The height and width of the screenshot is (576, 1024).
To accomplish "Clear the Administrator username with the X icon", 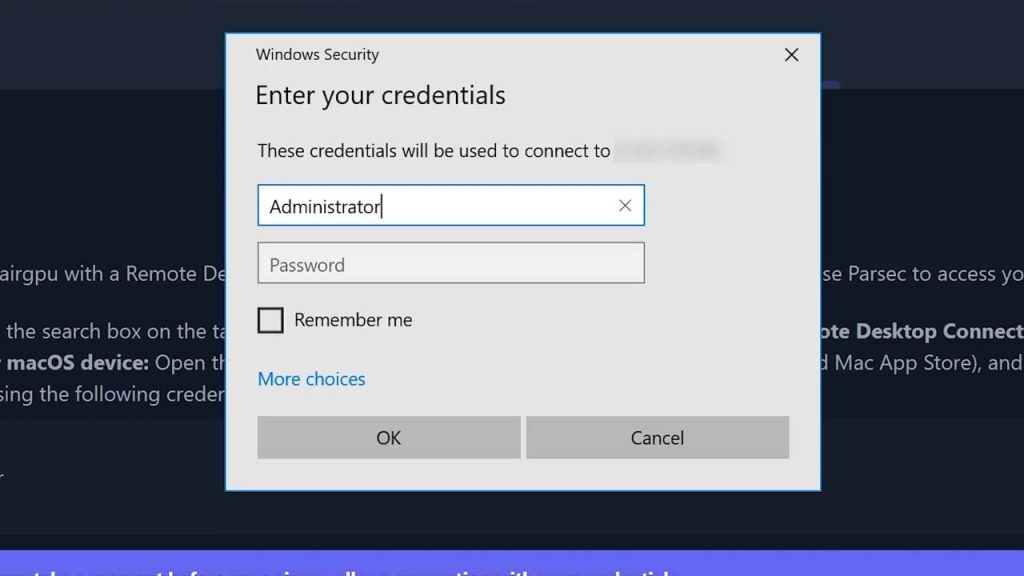I will [625, 206].
